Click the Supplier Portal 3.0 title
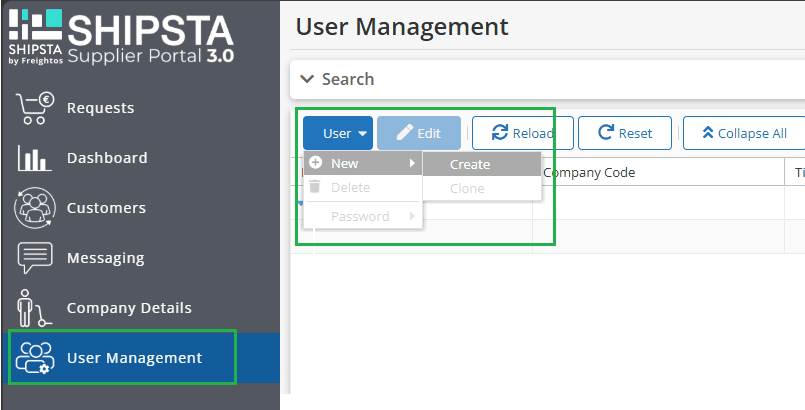Screen dimensions: 805x410 coord(151,55)
